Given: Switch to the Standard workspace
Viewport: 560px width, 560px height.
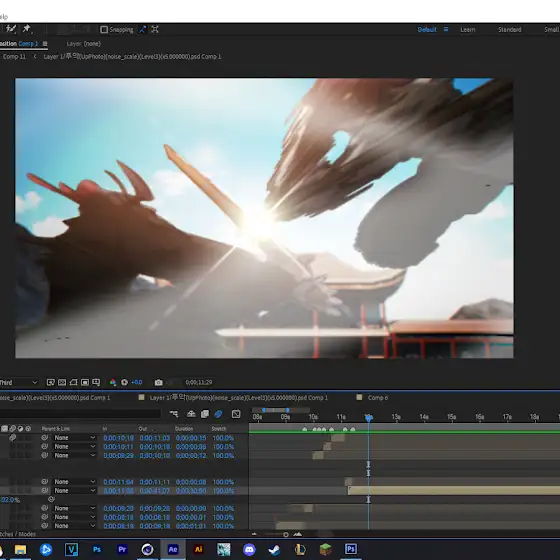Looking at the screenshot, I should pos(509,30).
